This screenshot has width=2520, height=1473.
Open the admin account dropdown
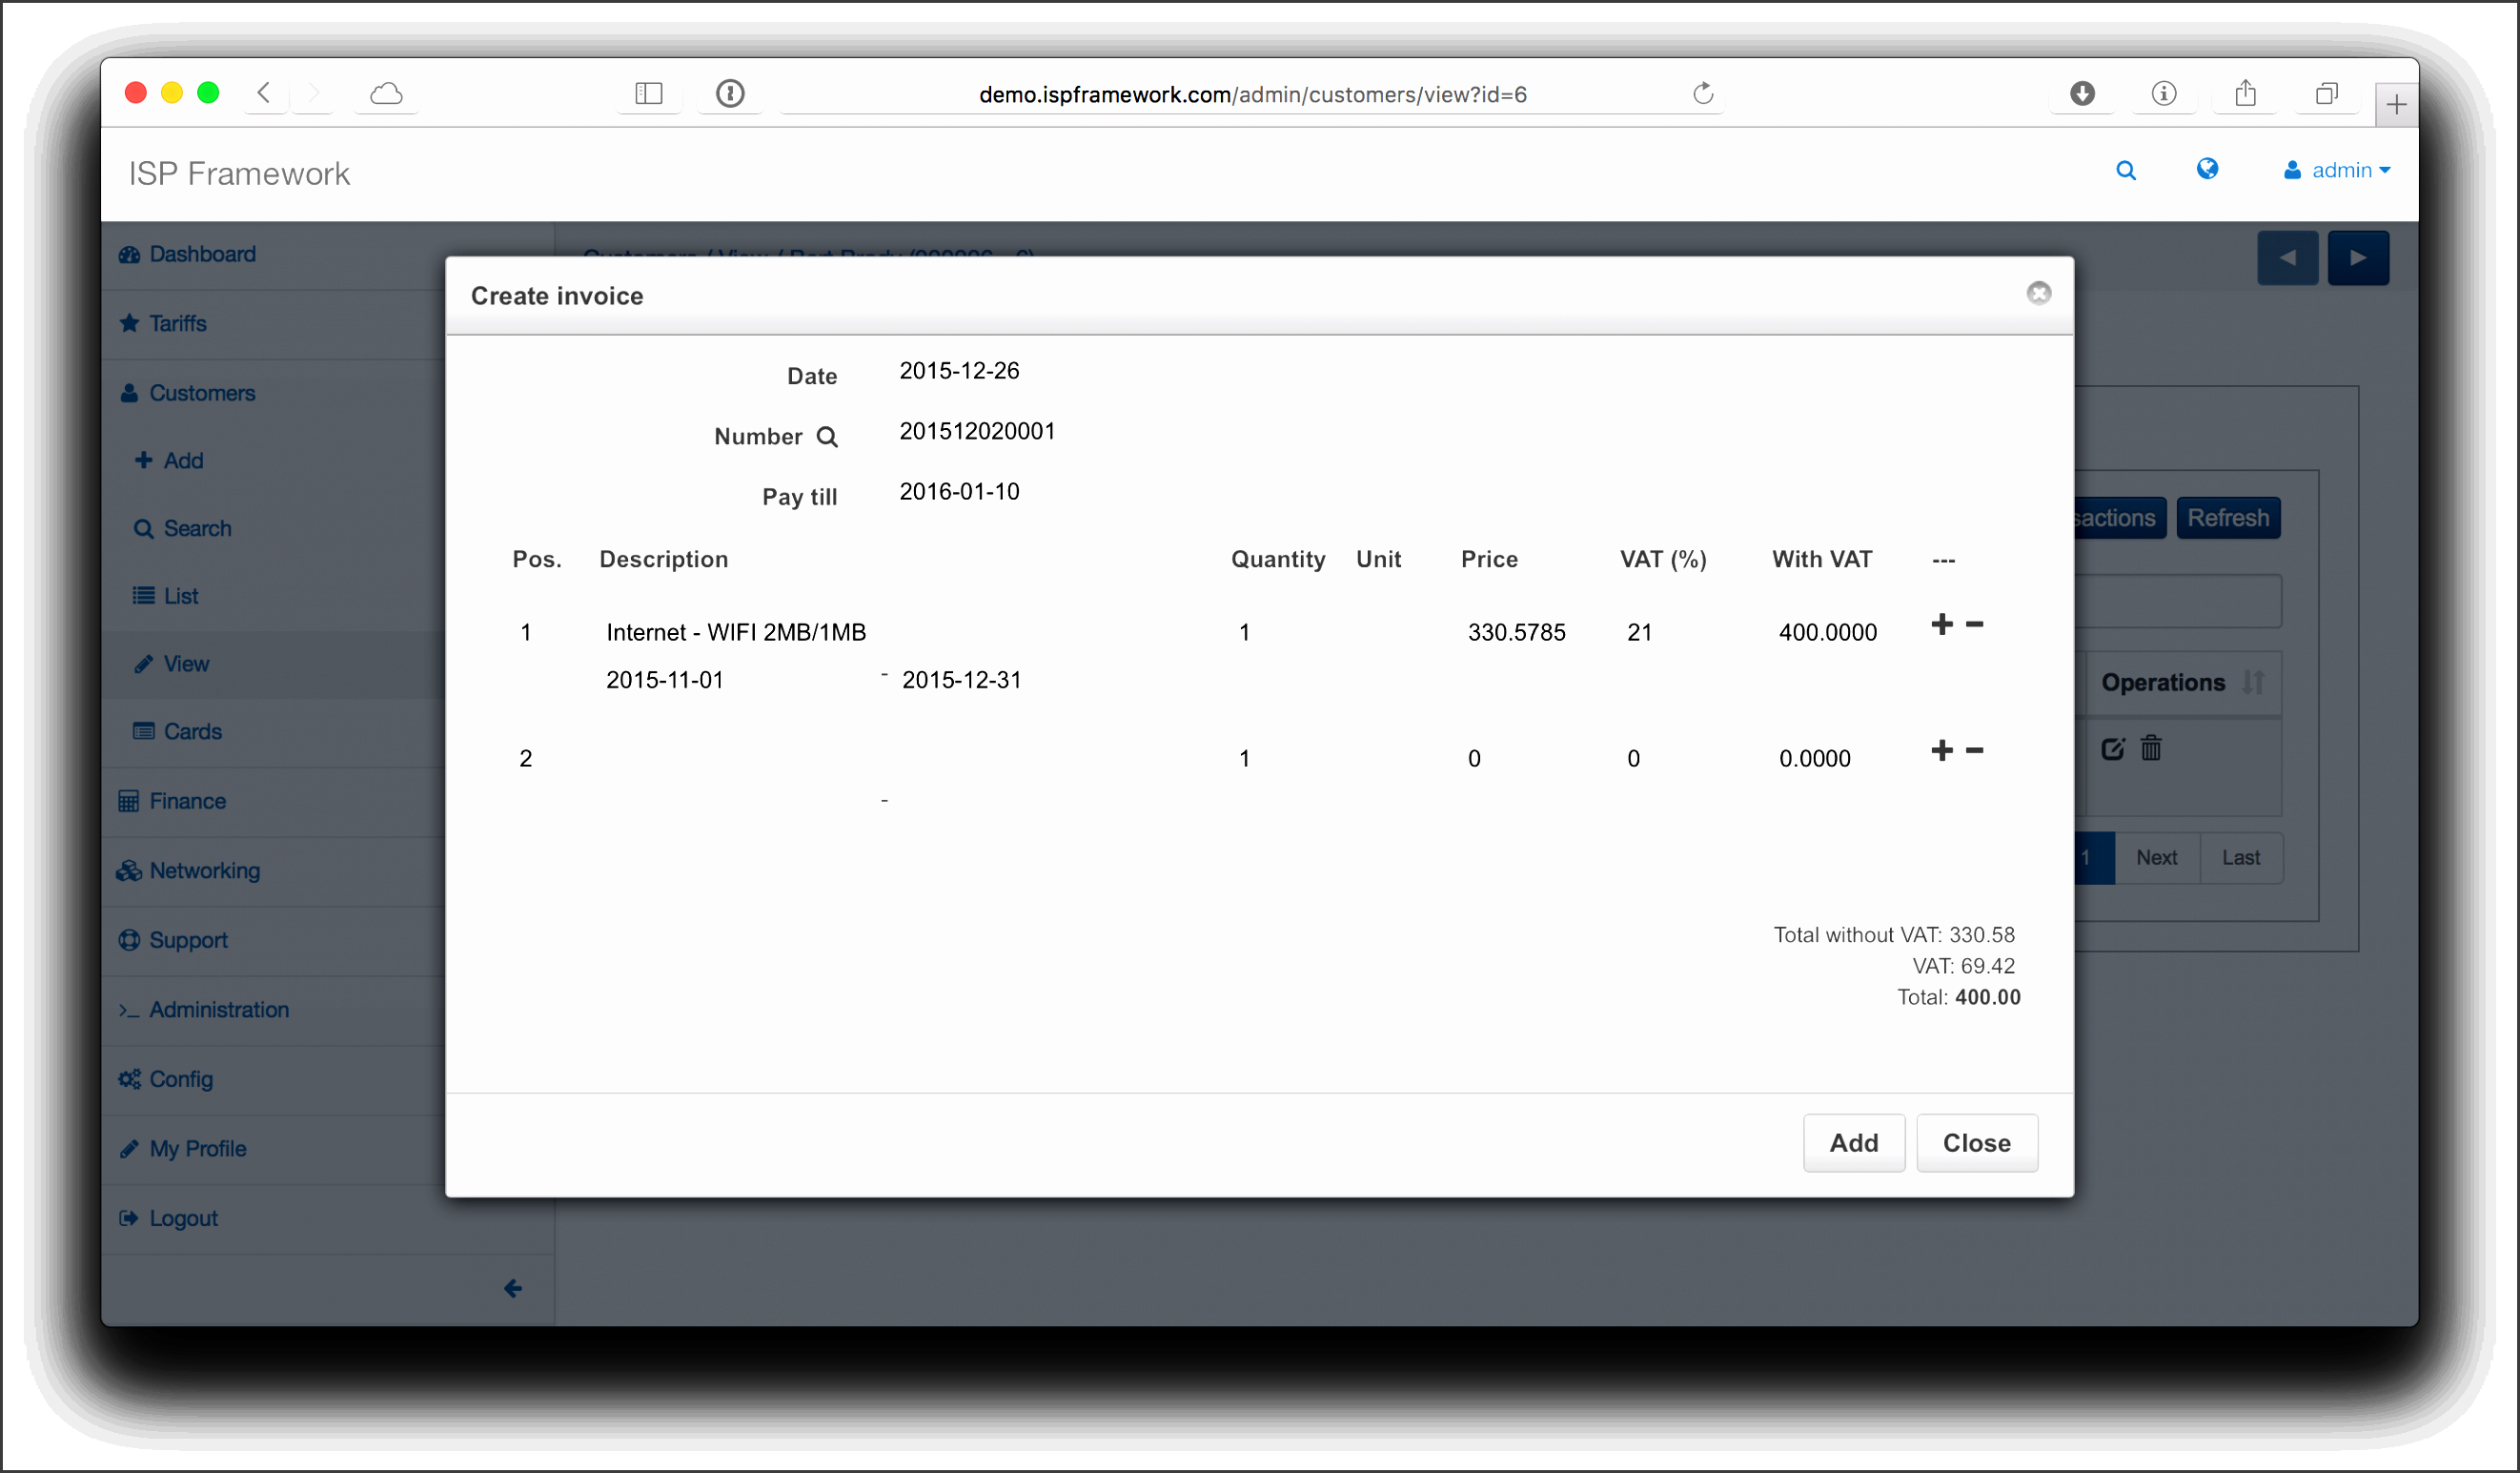2338,169
